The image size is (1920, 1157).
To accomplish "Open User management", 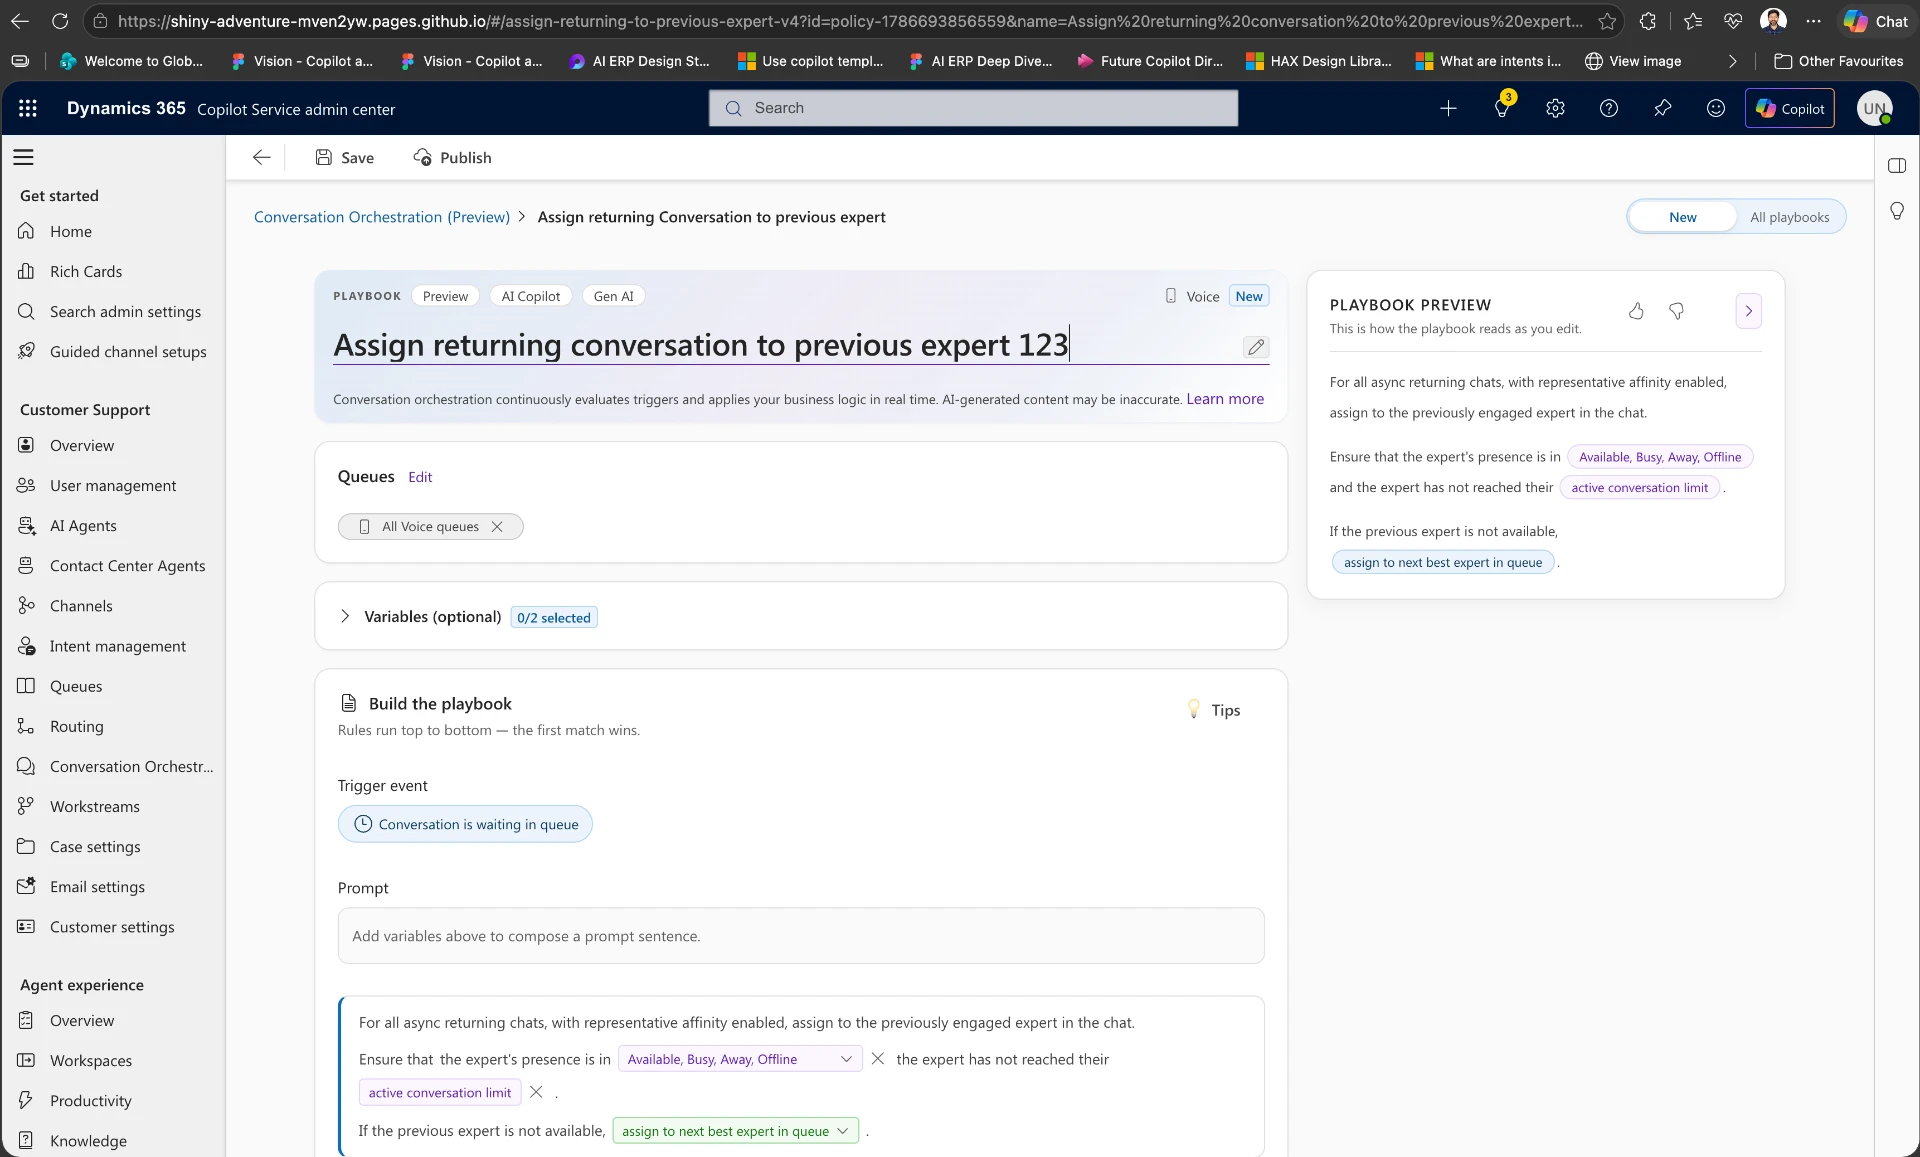I will [x=113, y=485].
